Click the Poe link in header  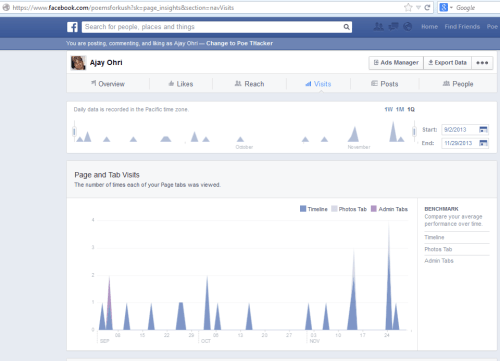[493, 27]
